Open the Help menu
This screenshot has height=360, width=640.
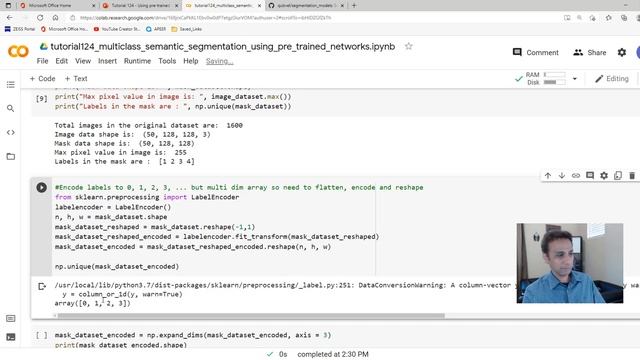(x=191, y=61)
